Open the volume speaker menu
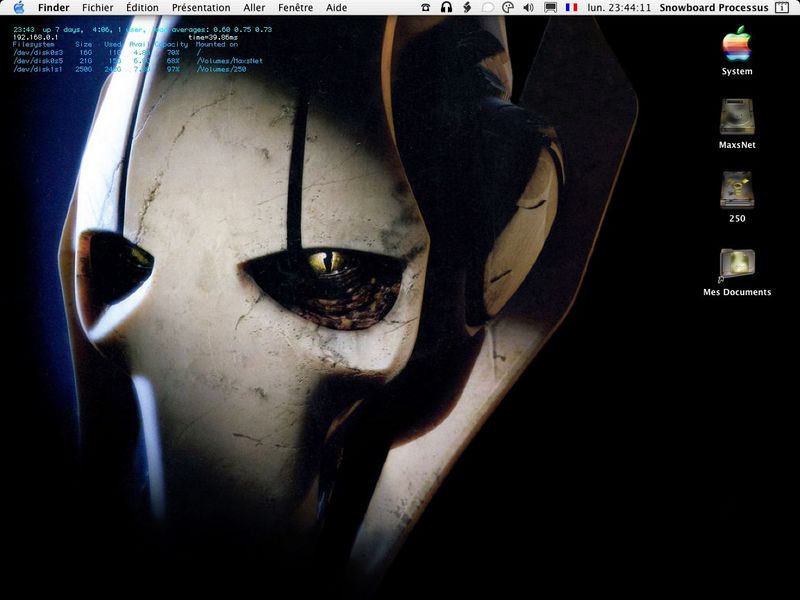 (529, 8)
